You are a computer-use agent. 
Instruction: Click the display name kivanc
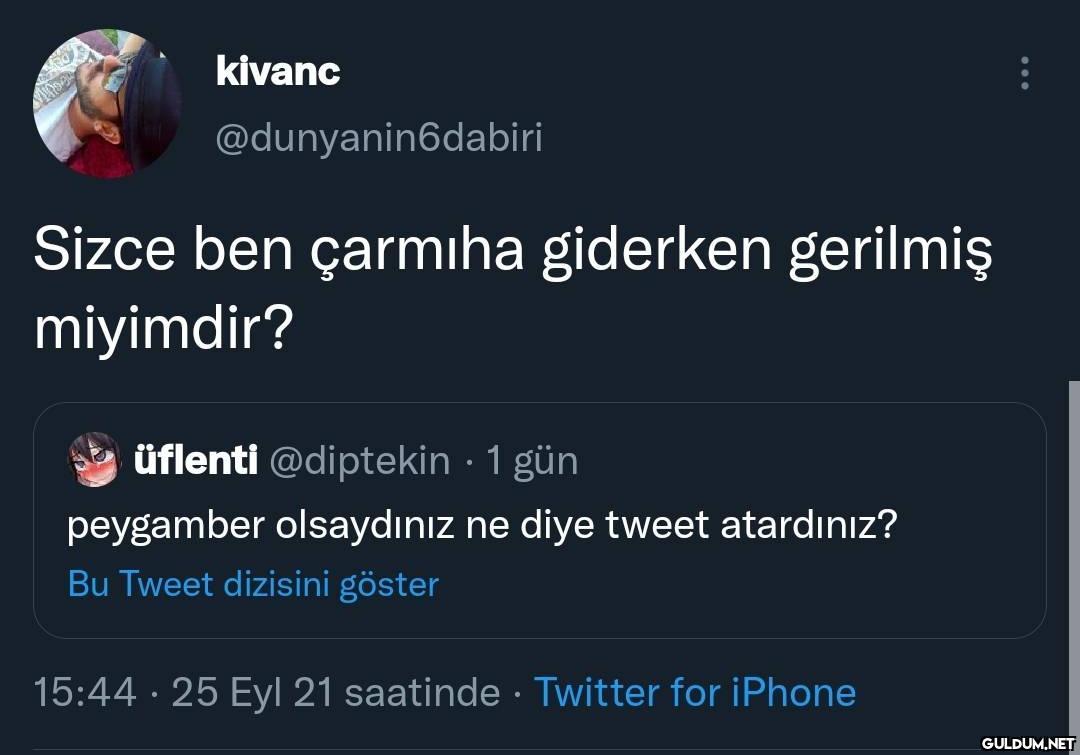pos(277,72)
